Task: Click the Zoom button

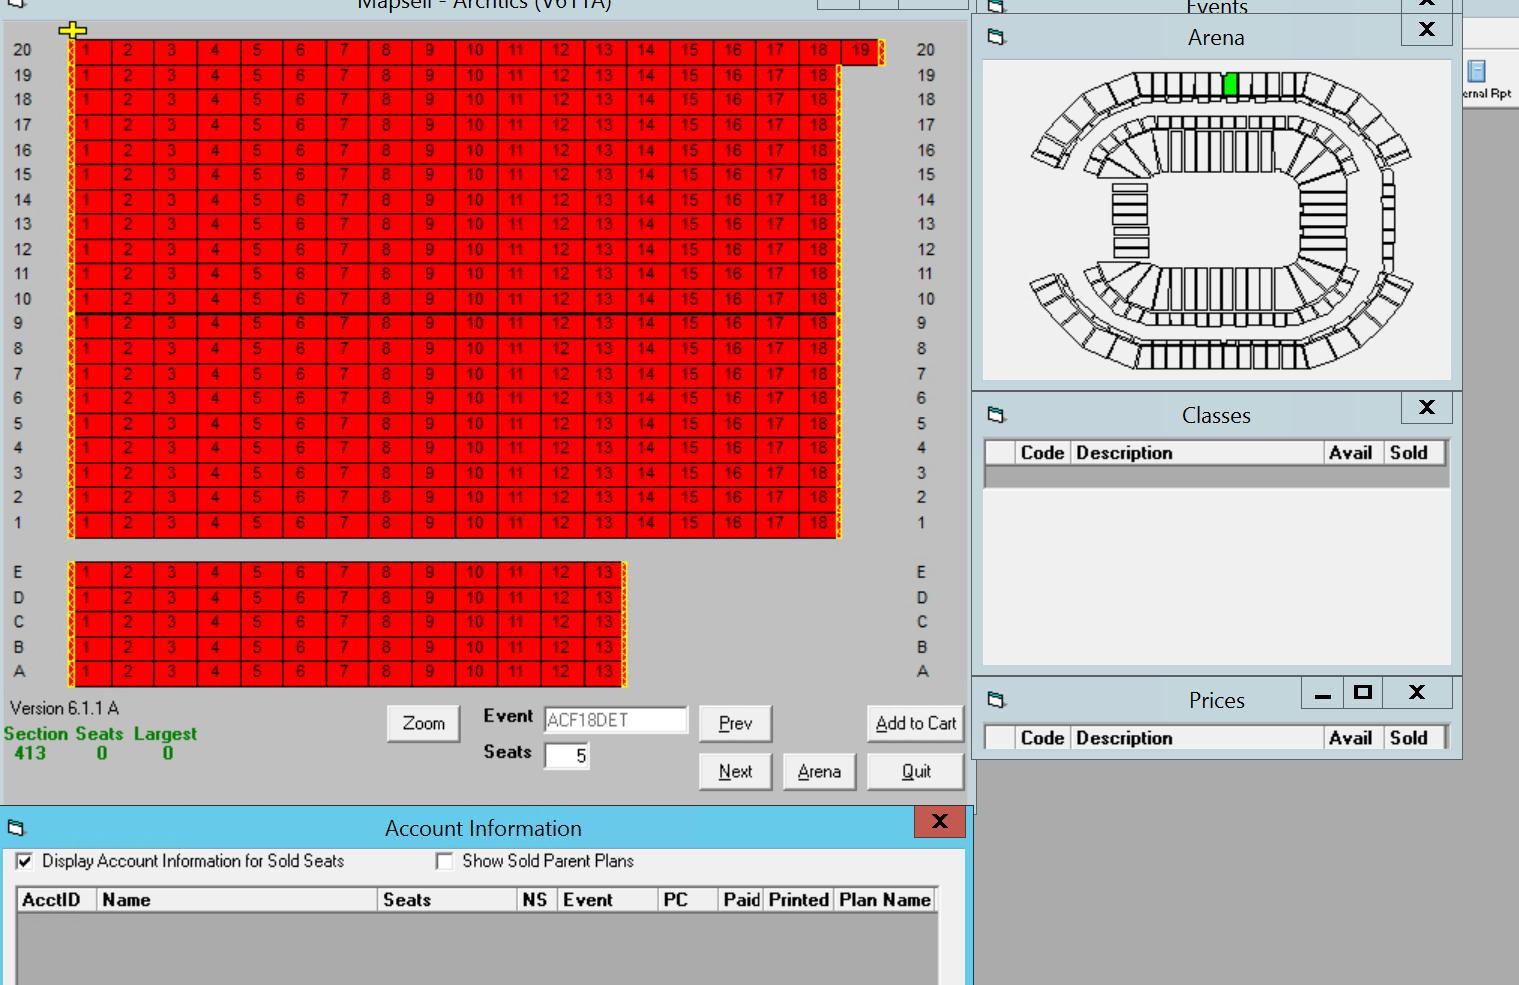Action: click(x=423, y=723)
